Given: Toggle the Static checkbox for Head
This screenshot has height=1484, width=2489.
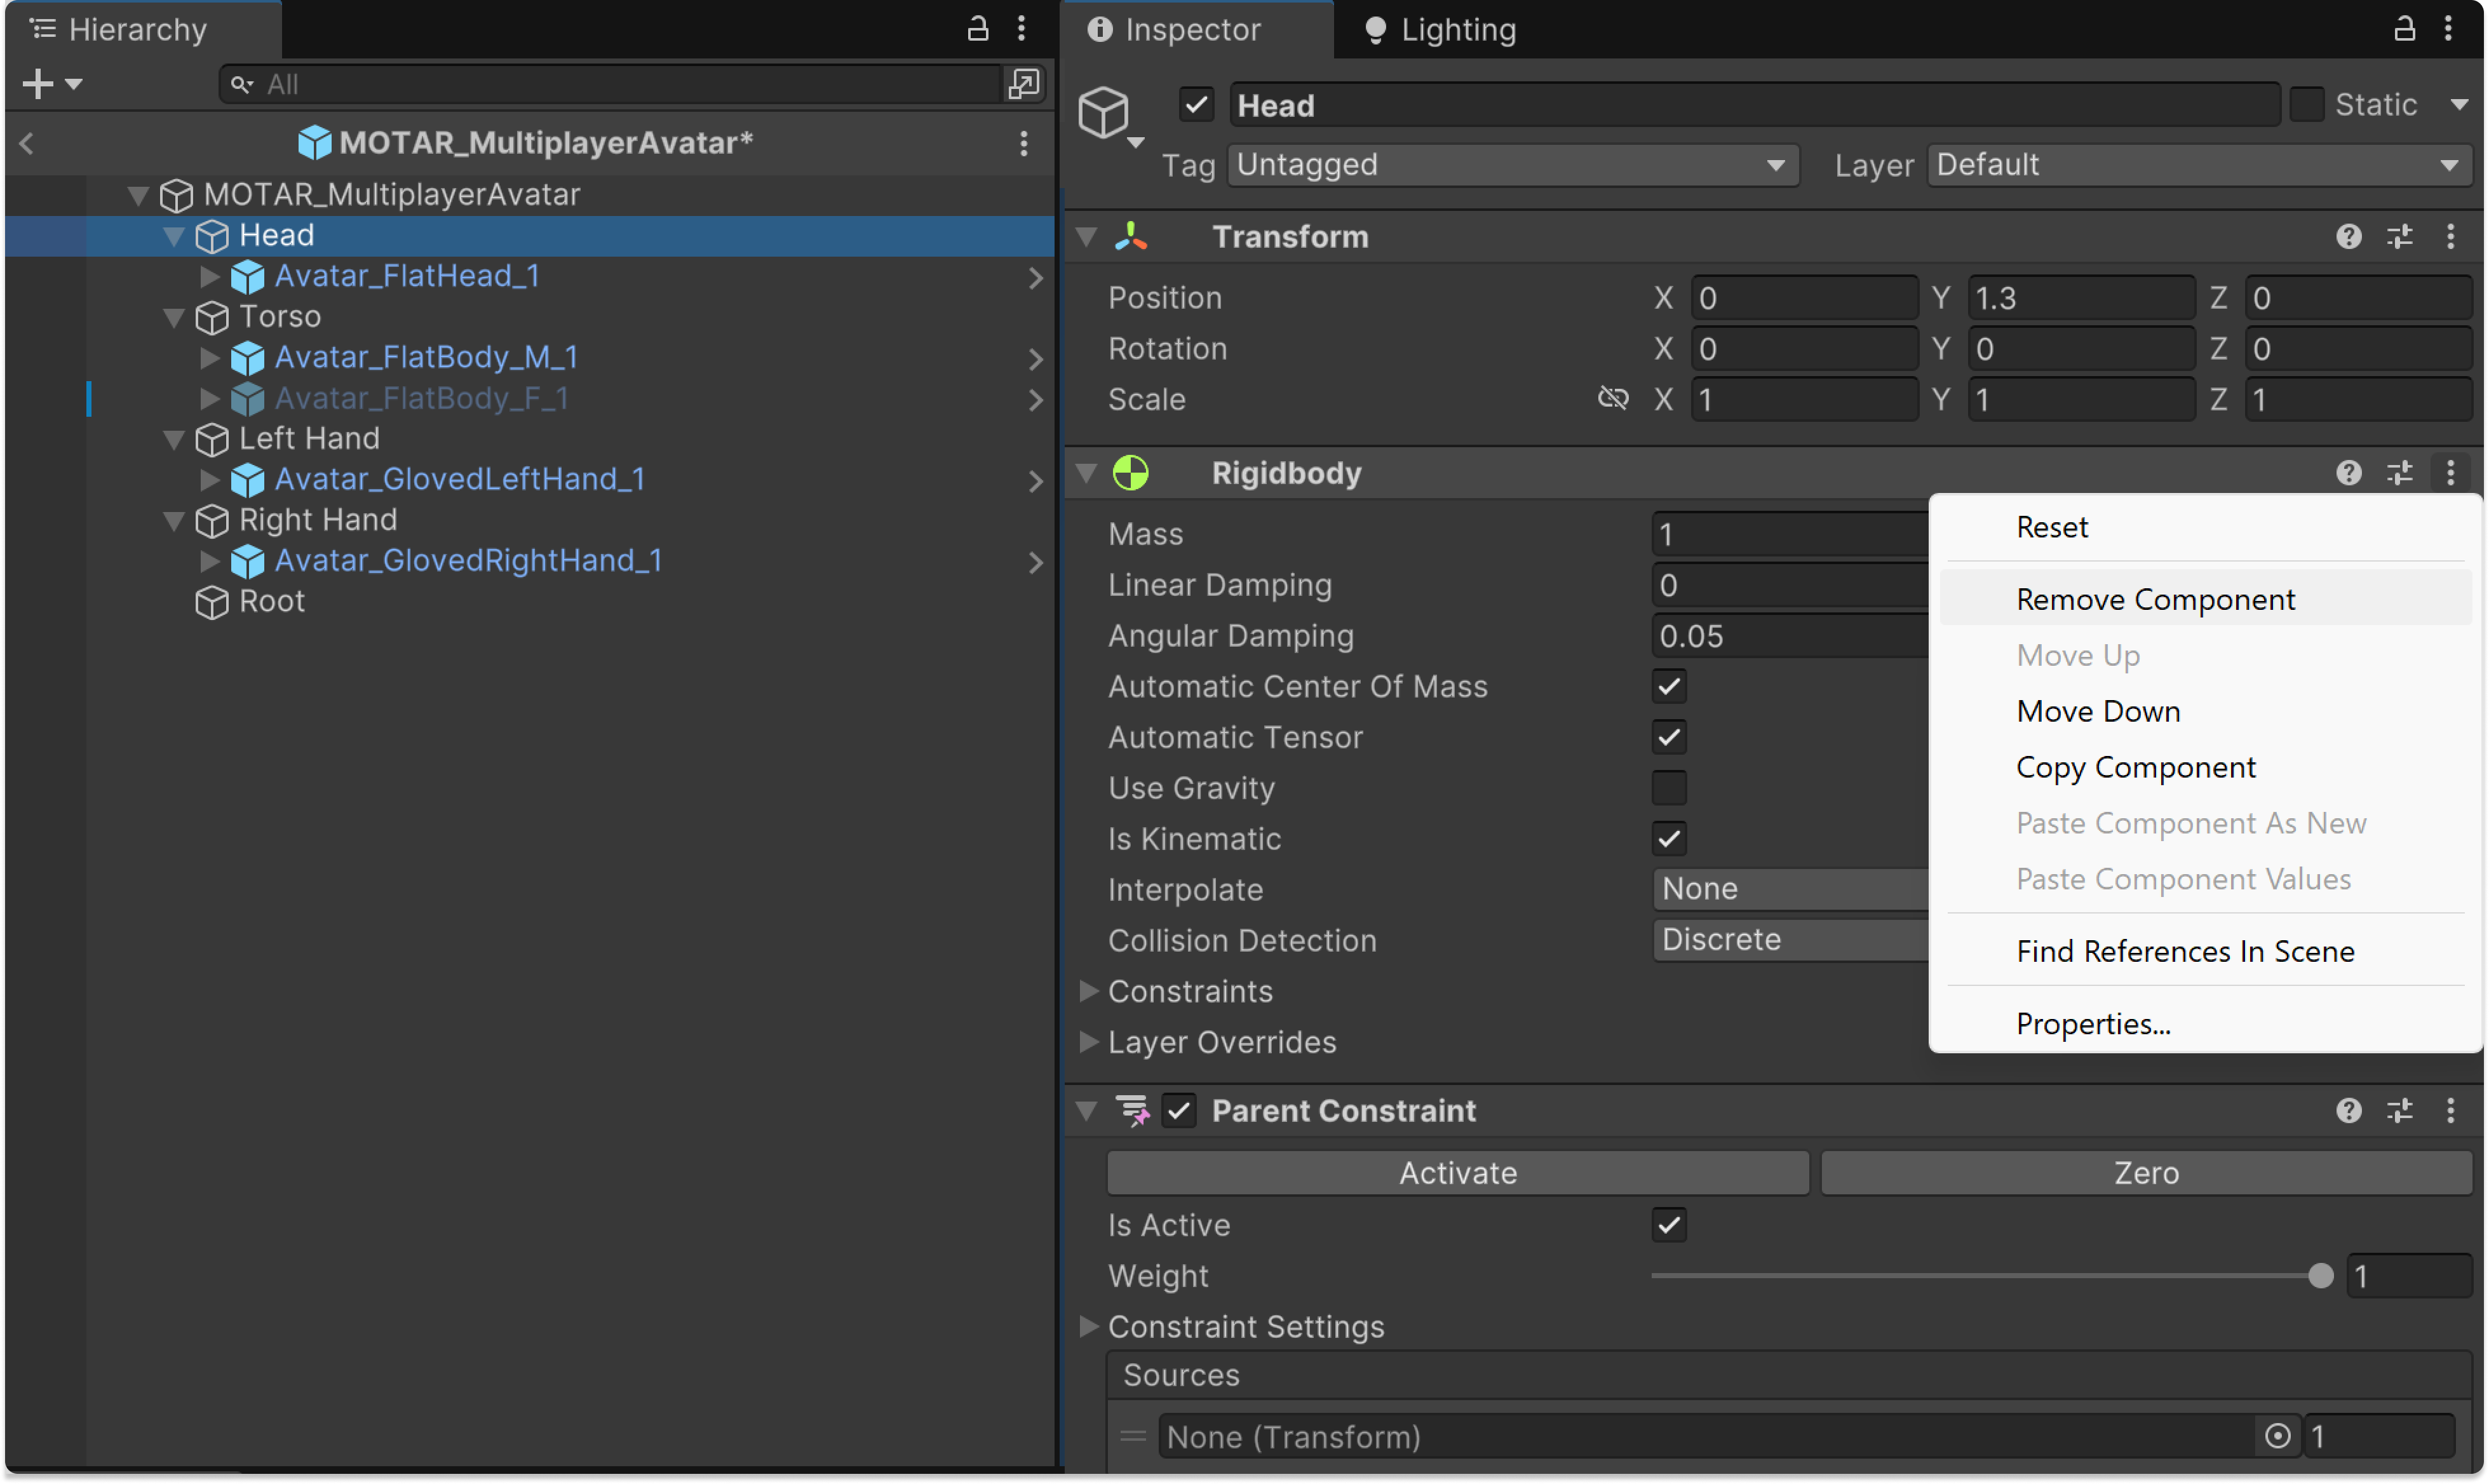Looking at the screenshot, I should 2307,105.
